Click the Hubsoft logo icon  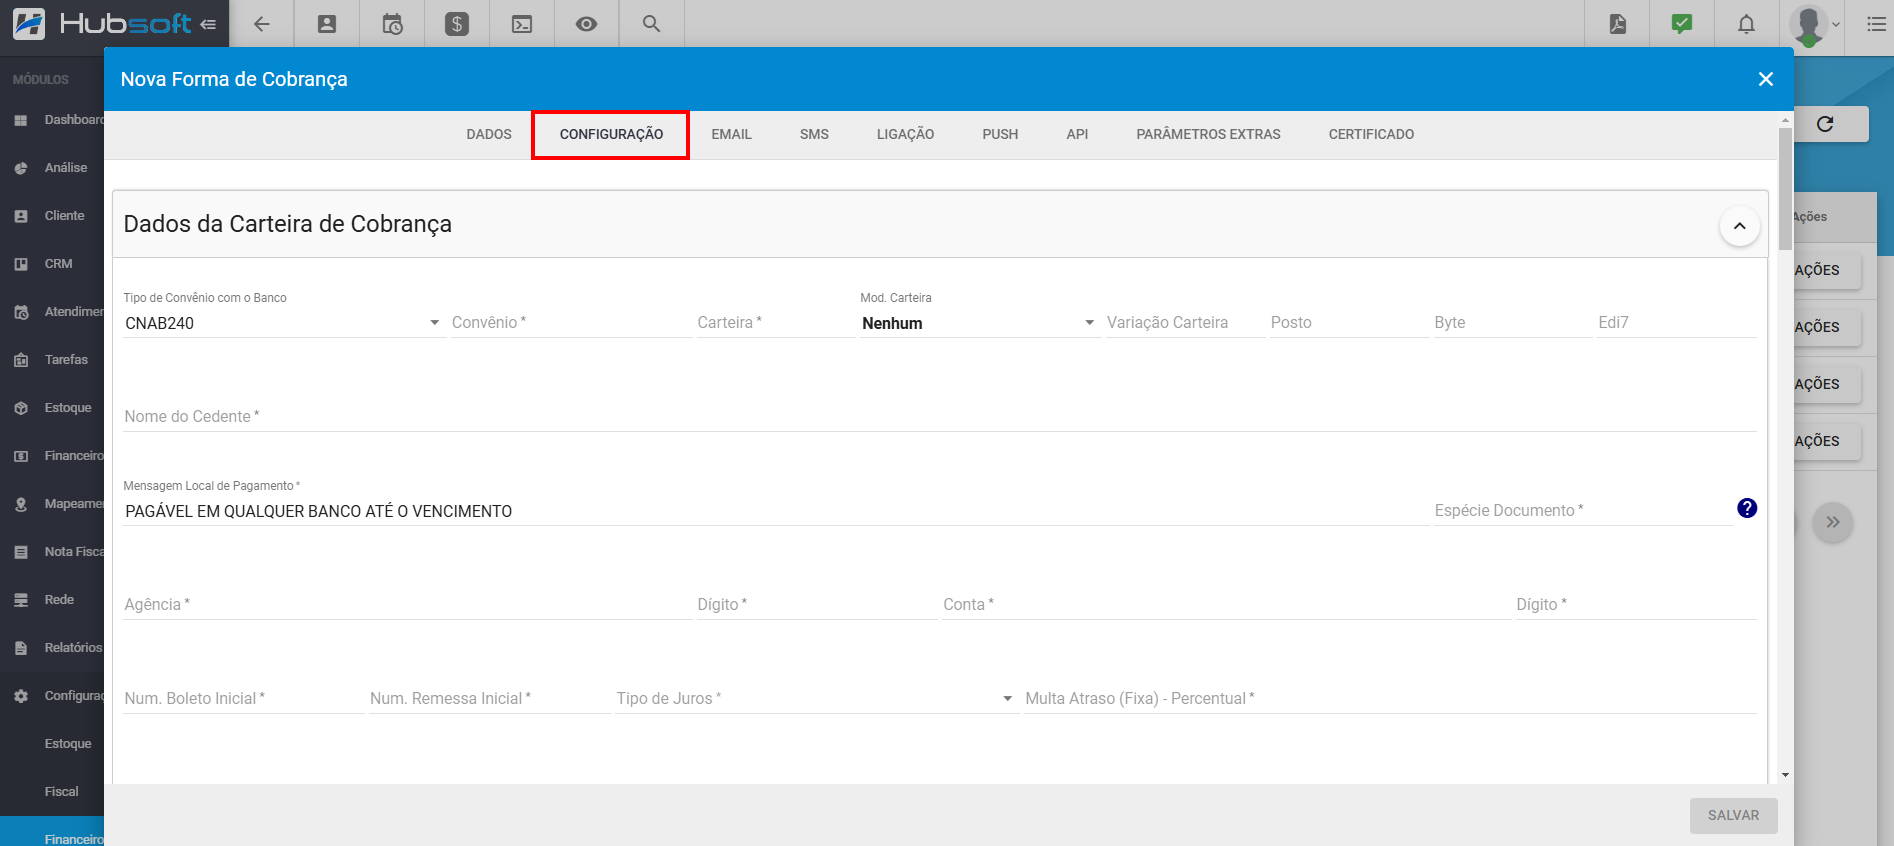point(29,23)
